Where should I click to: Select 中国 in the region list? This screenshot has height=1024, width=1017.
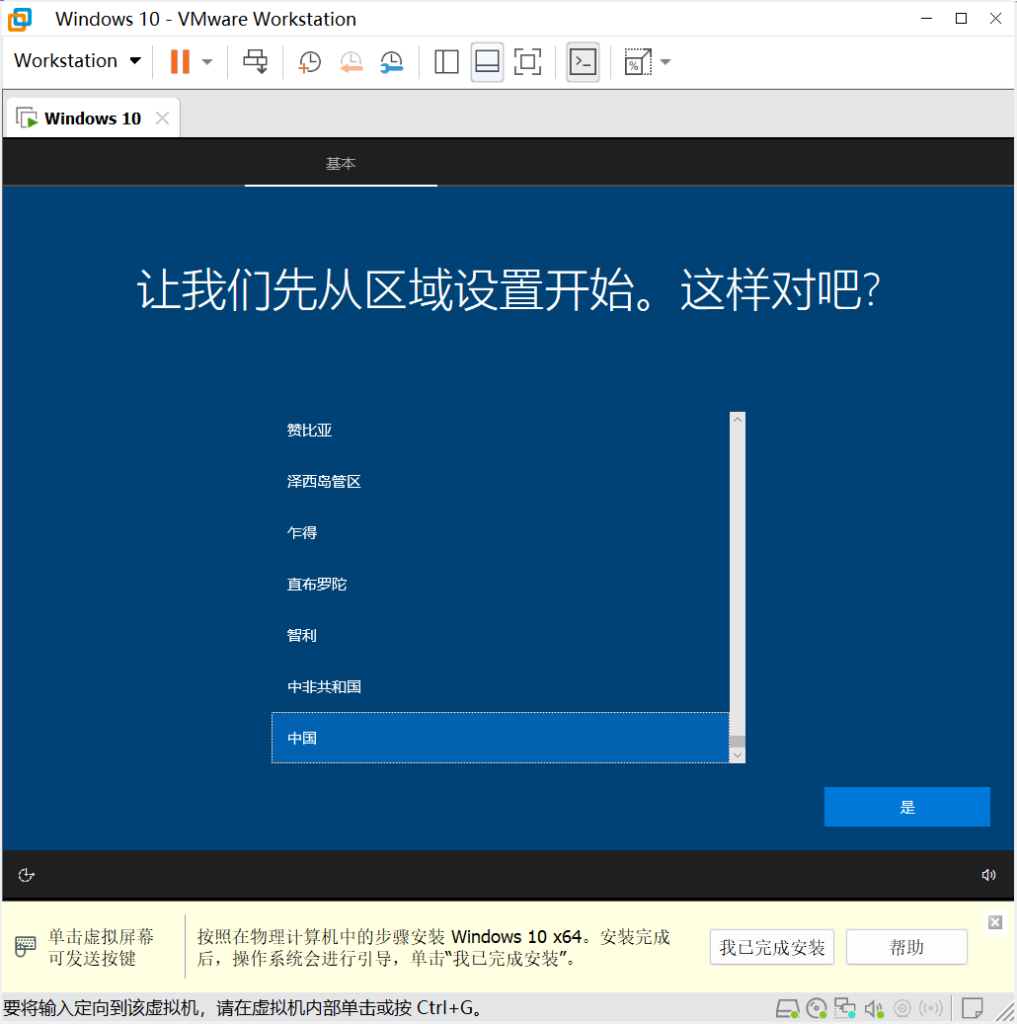tap(500, 738)
